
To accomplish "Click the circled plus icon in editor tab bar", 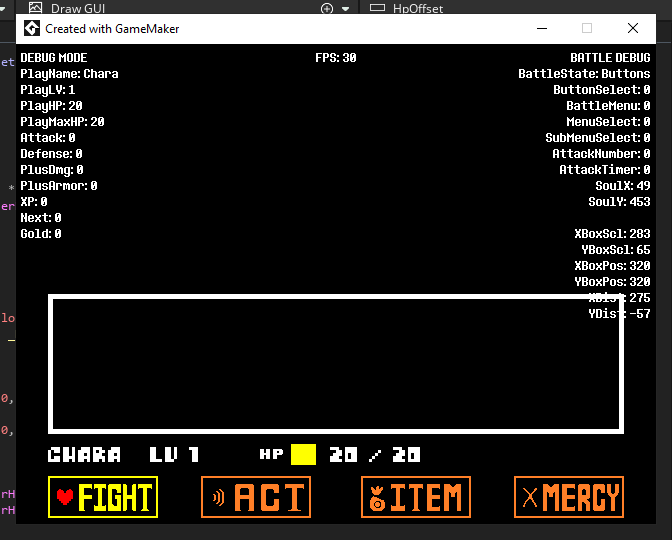I will click(x=327, y=9).
